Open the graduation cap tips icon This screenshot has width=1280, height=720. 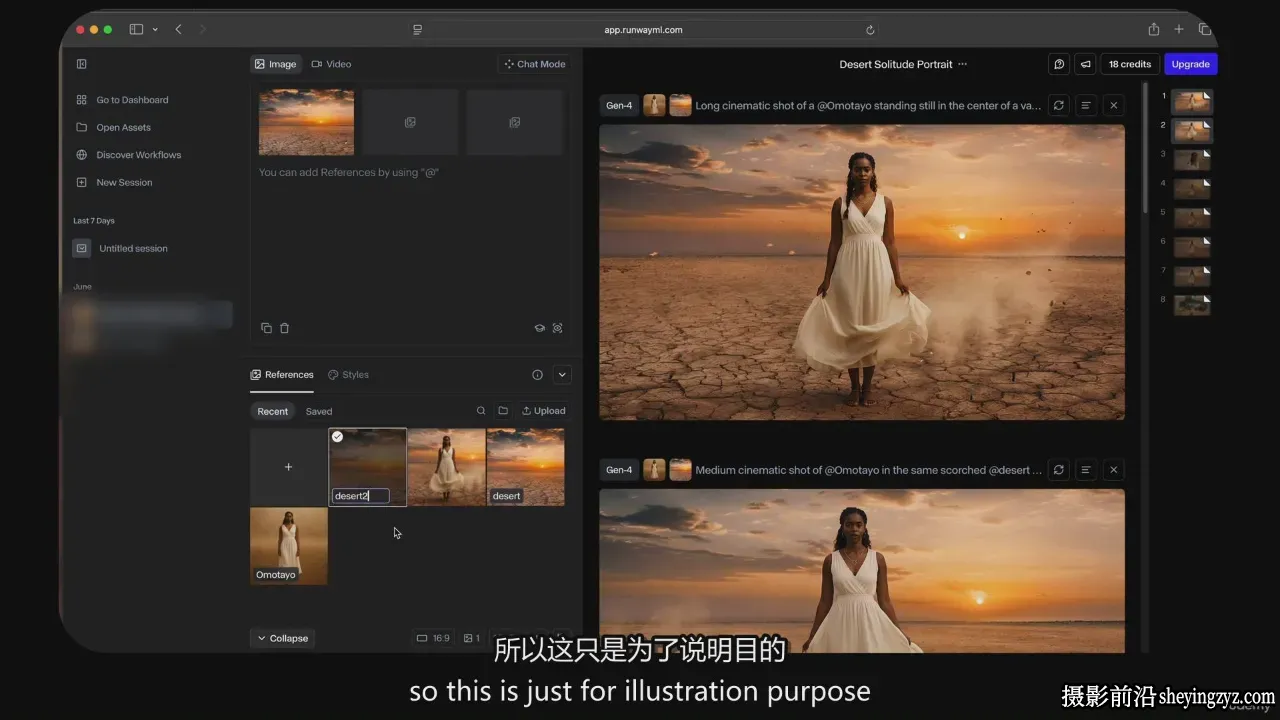pyautogui.click(x=539, y=328)
